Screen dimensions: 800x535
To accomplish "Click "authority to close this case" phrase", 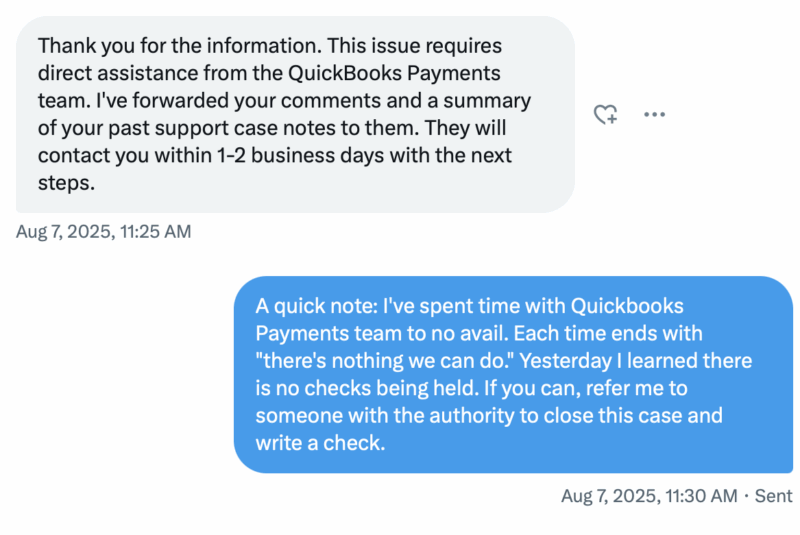I will pos(527,415).
